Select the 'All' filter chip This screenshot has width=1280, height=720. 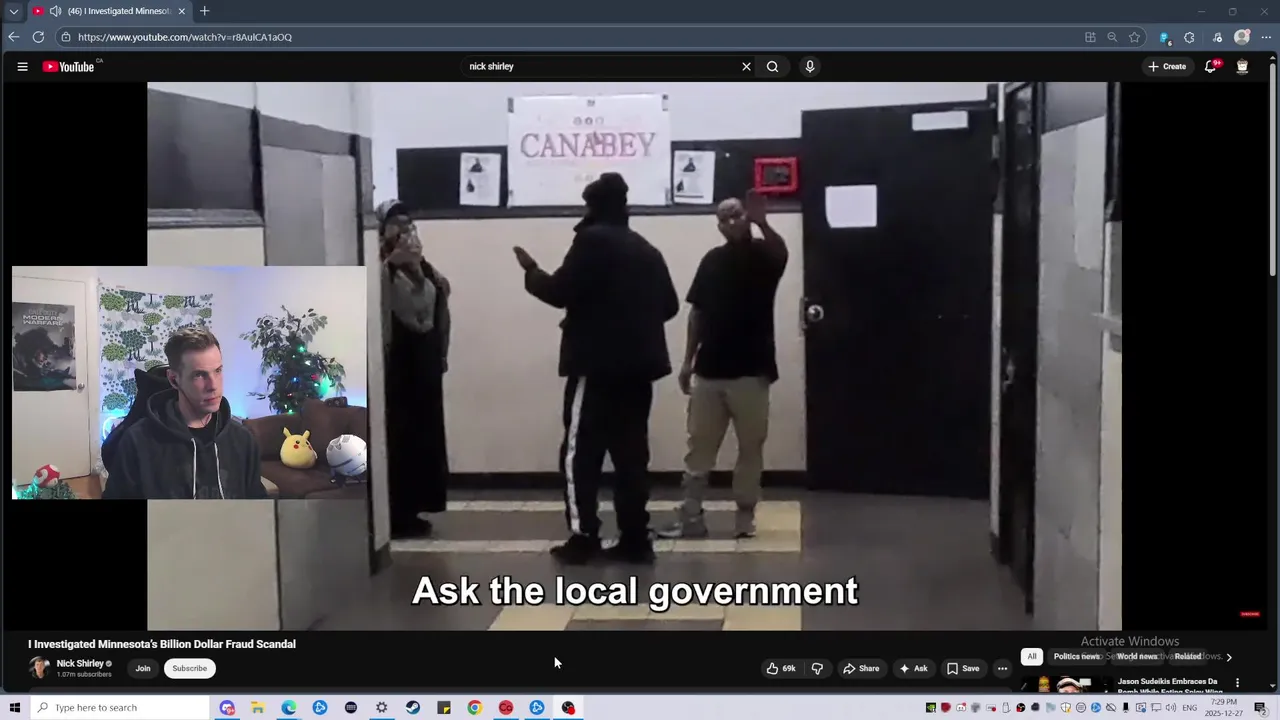click(1032, 657)
